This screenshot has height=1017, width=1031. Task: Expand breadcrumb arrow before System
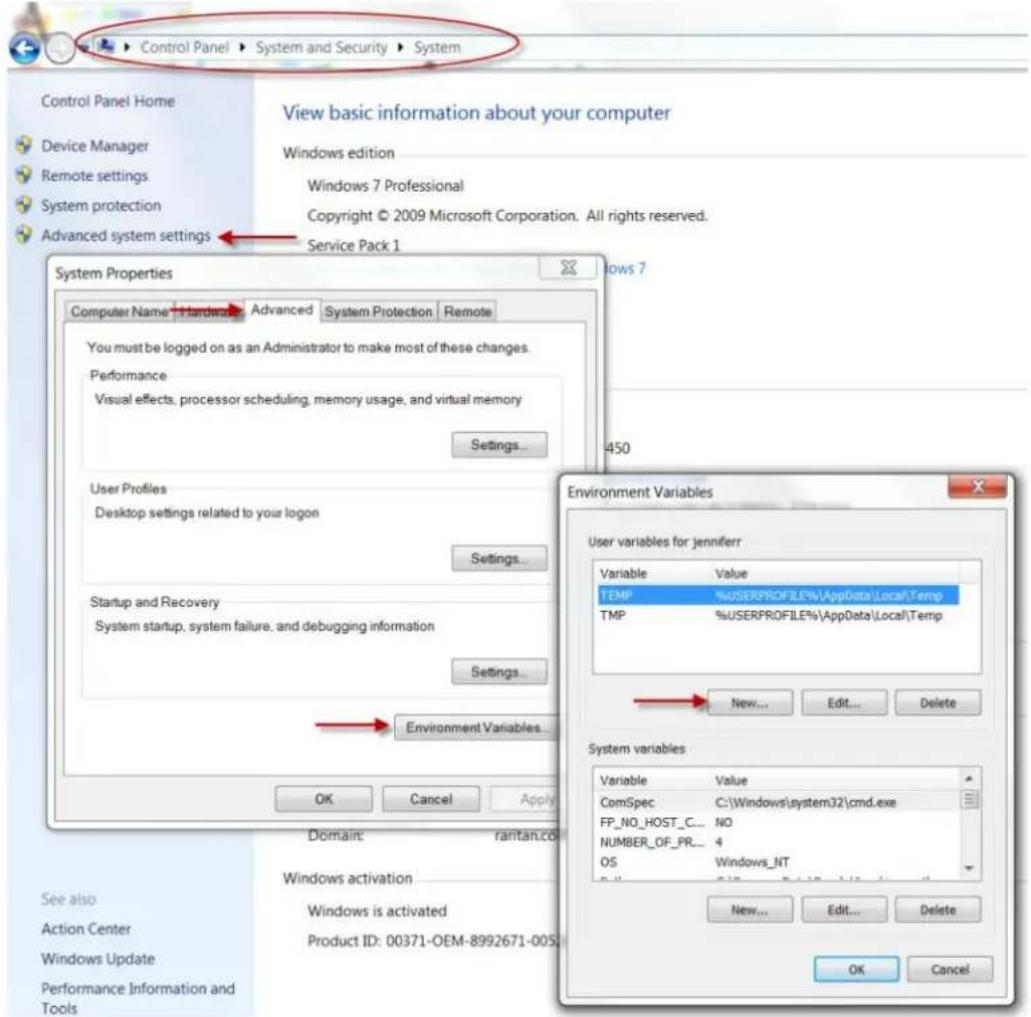tap(400, 47)
